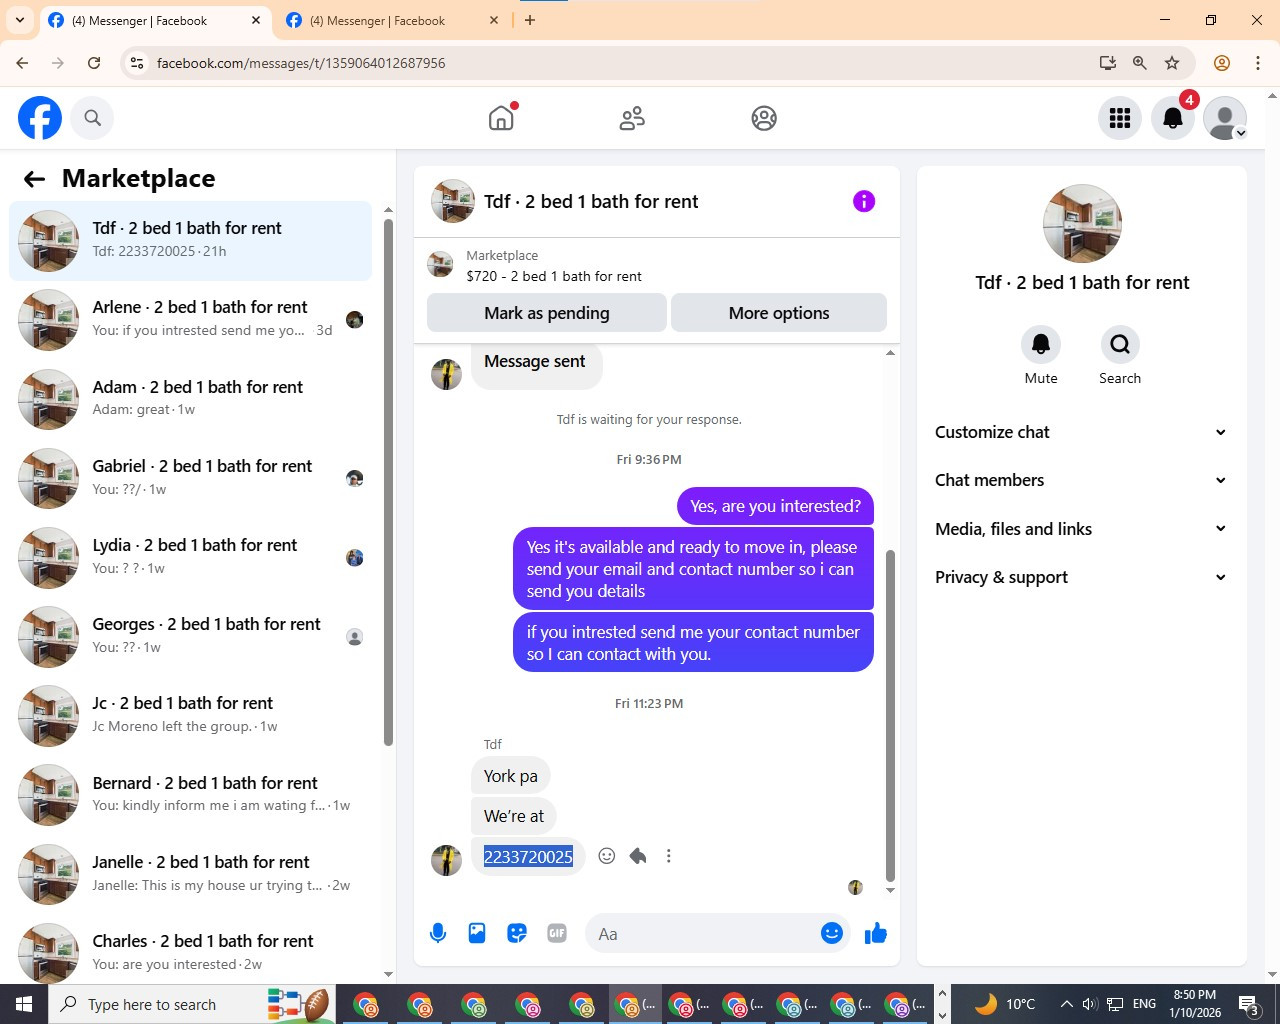This screenshot has width=1280, height=1024.
Task: Open conversation info purple icon
Action: [864, 201]
